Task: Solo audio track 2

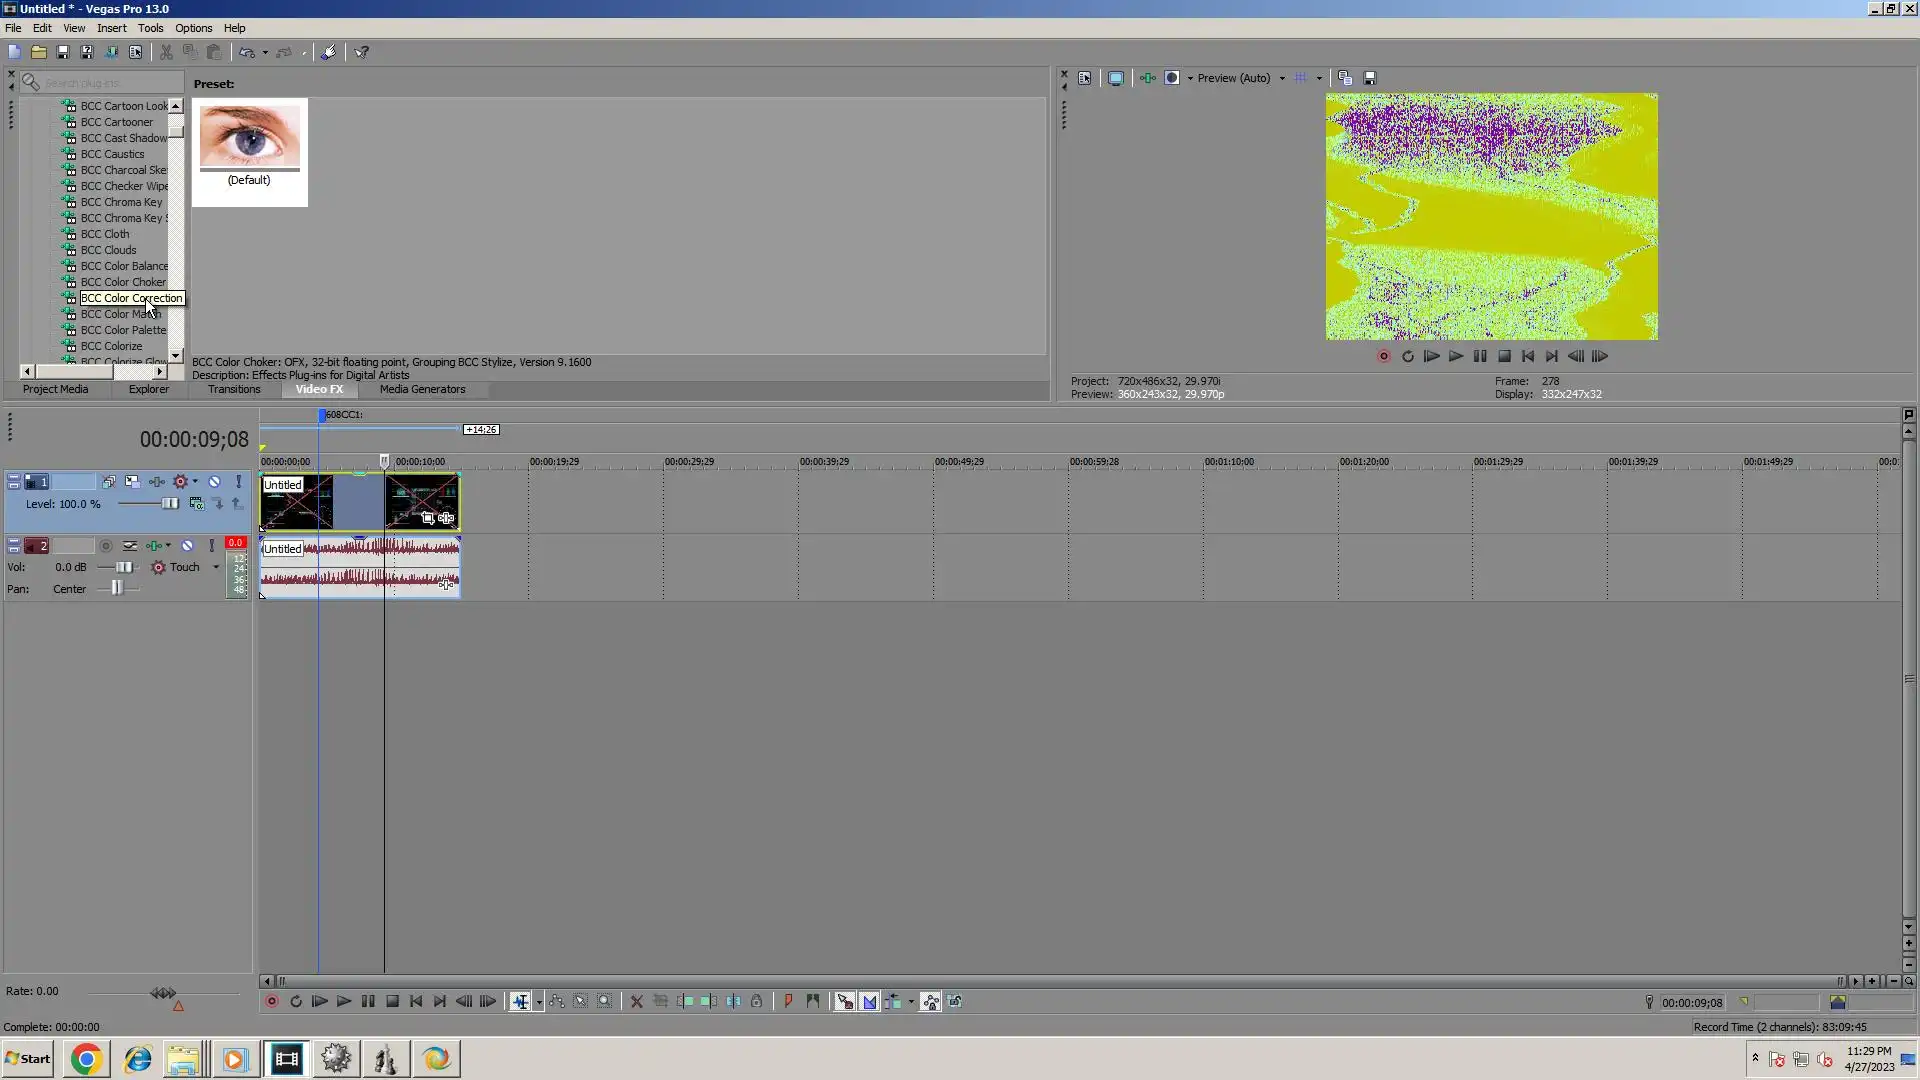Action: (x=211, y=546)
